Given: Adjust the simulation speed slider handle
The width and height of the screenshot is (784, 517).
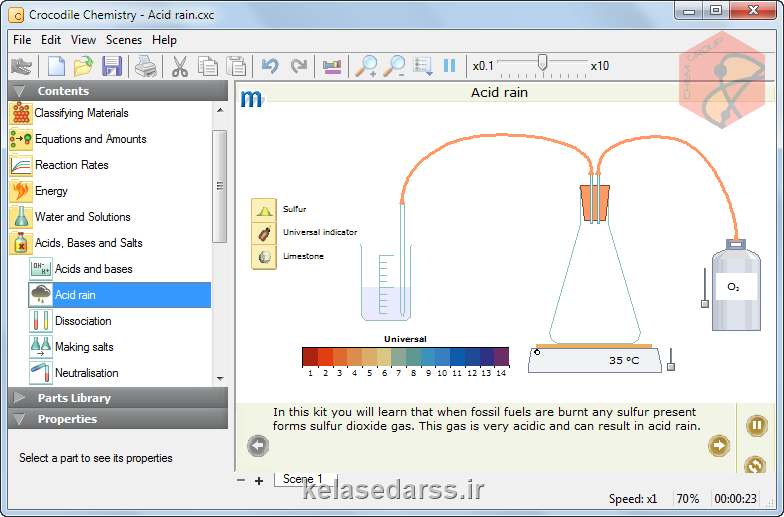Looking at the screenshot, I should click(x=542, y=62).
